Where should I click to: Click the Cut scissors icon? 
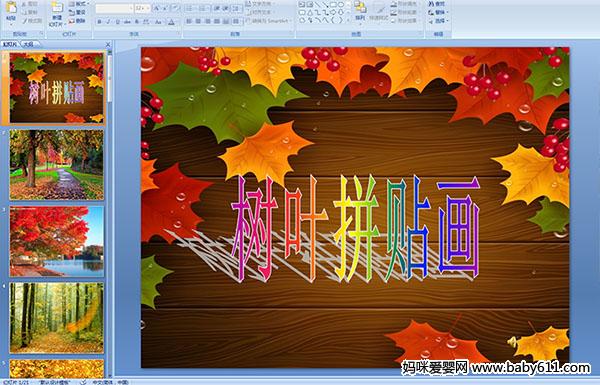25,4
